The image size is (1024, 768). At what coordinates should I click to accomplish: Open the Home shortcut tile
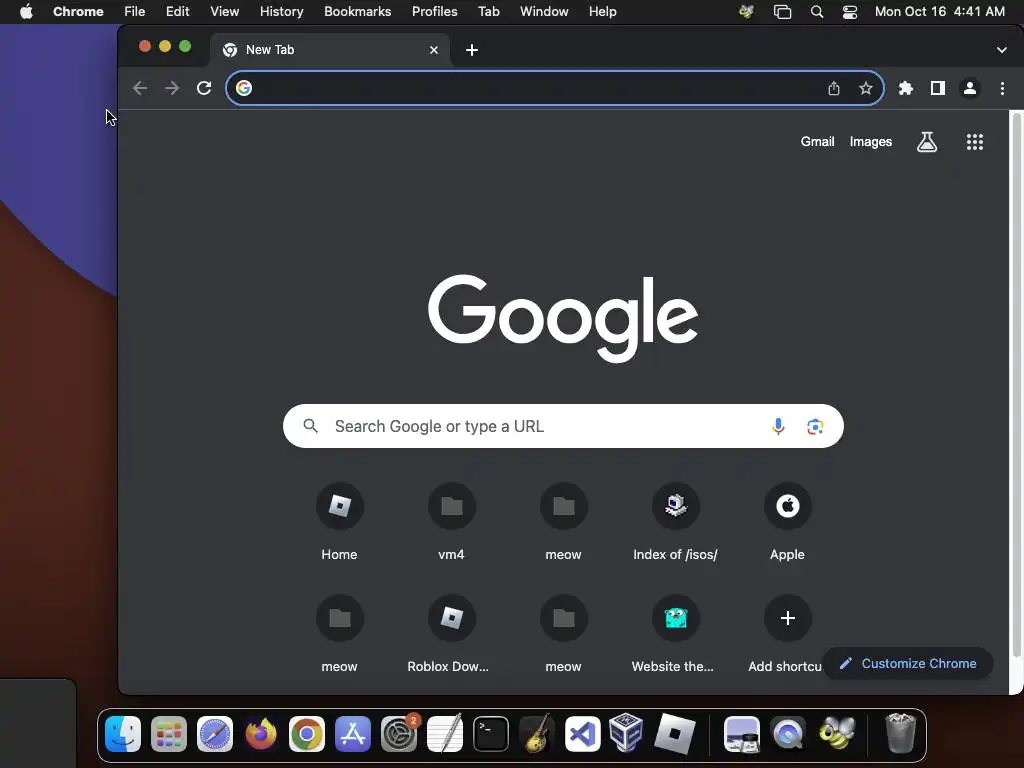pos(340,520)
